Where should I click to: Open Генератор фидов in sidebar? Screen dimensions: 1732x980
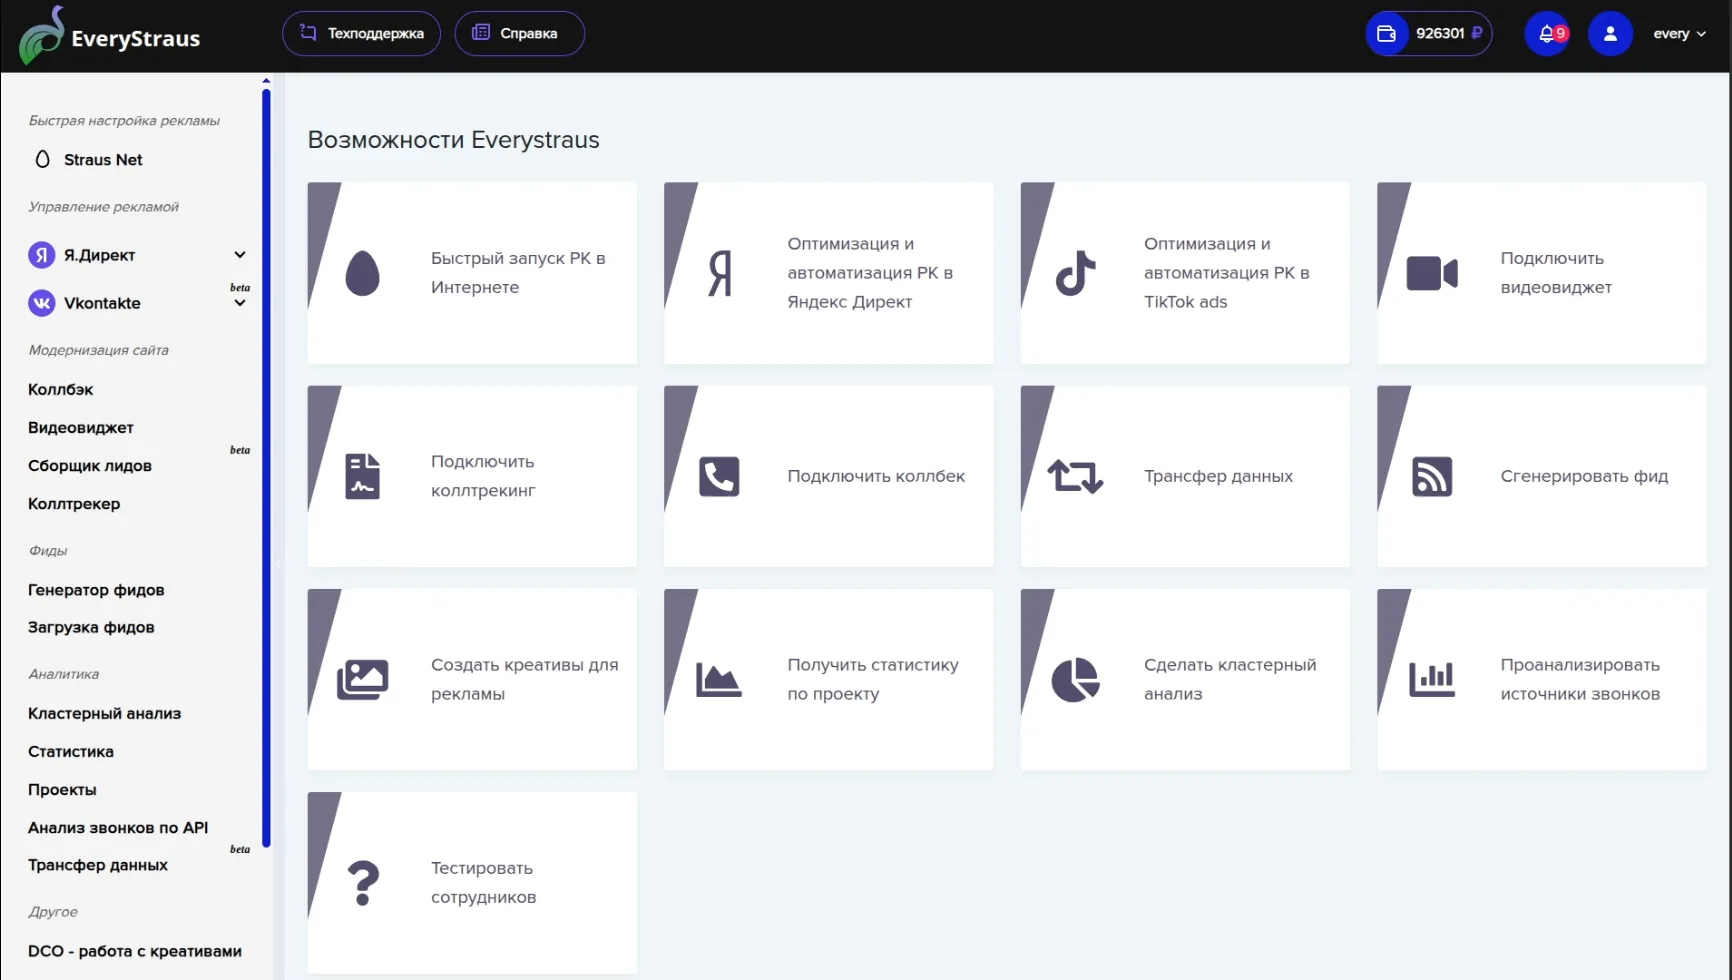click(96, 590)
